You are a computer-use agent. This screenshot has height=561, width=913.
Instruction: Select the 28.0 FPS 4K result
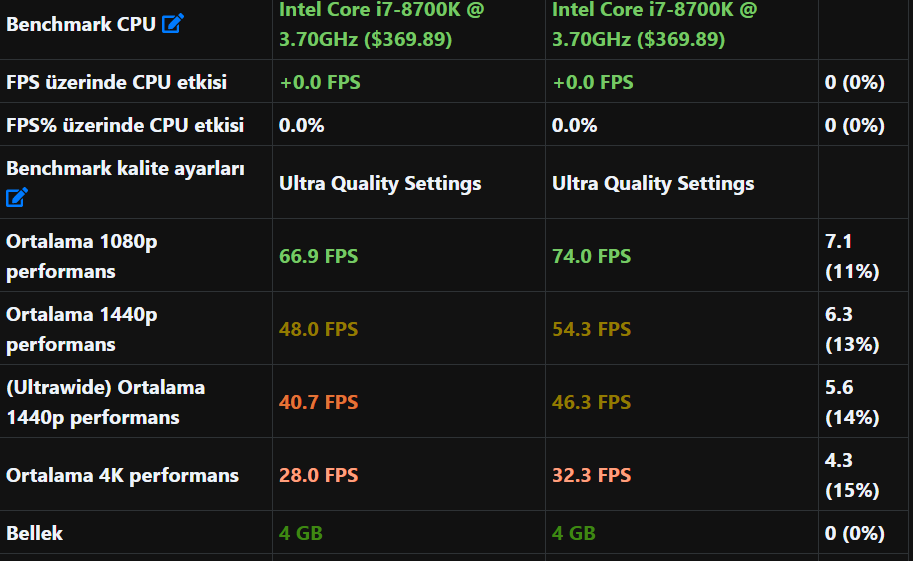tap(318, 475)
